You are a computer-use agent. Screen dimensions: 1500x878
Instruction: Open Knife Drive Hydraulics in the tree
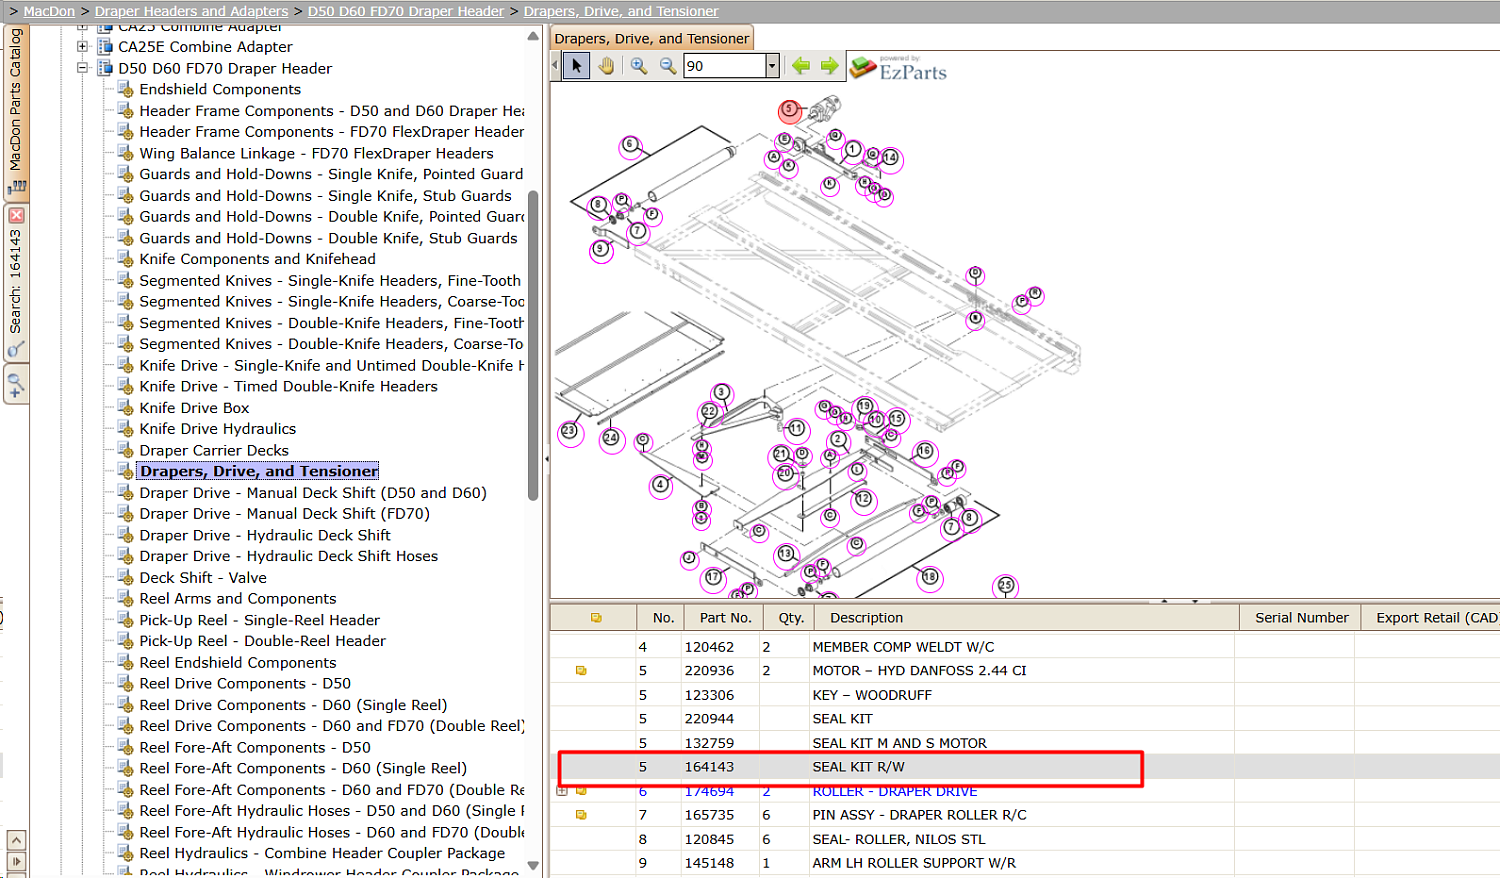pyautogui.click(x=217, y=429)
